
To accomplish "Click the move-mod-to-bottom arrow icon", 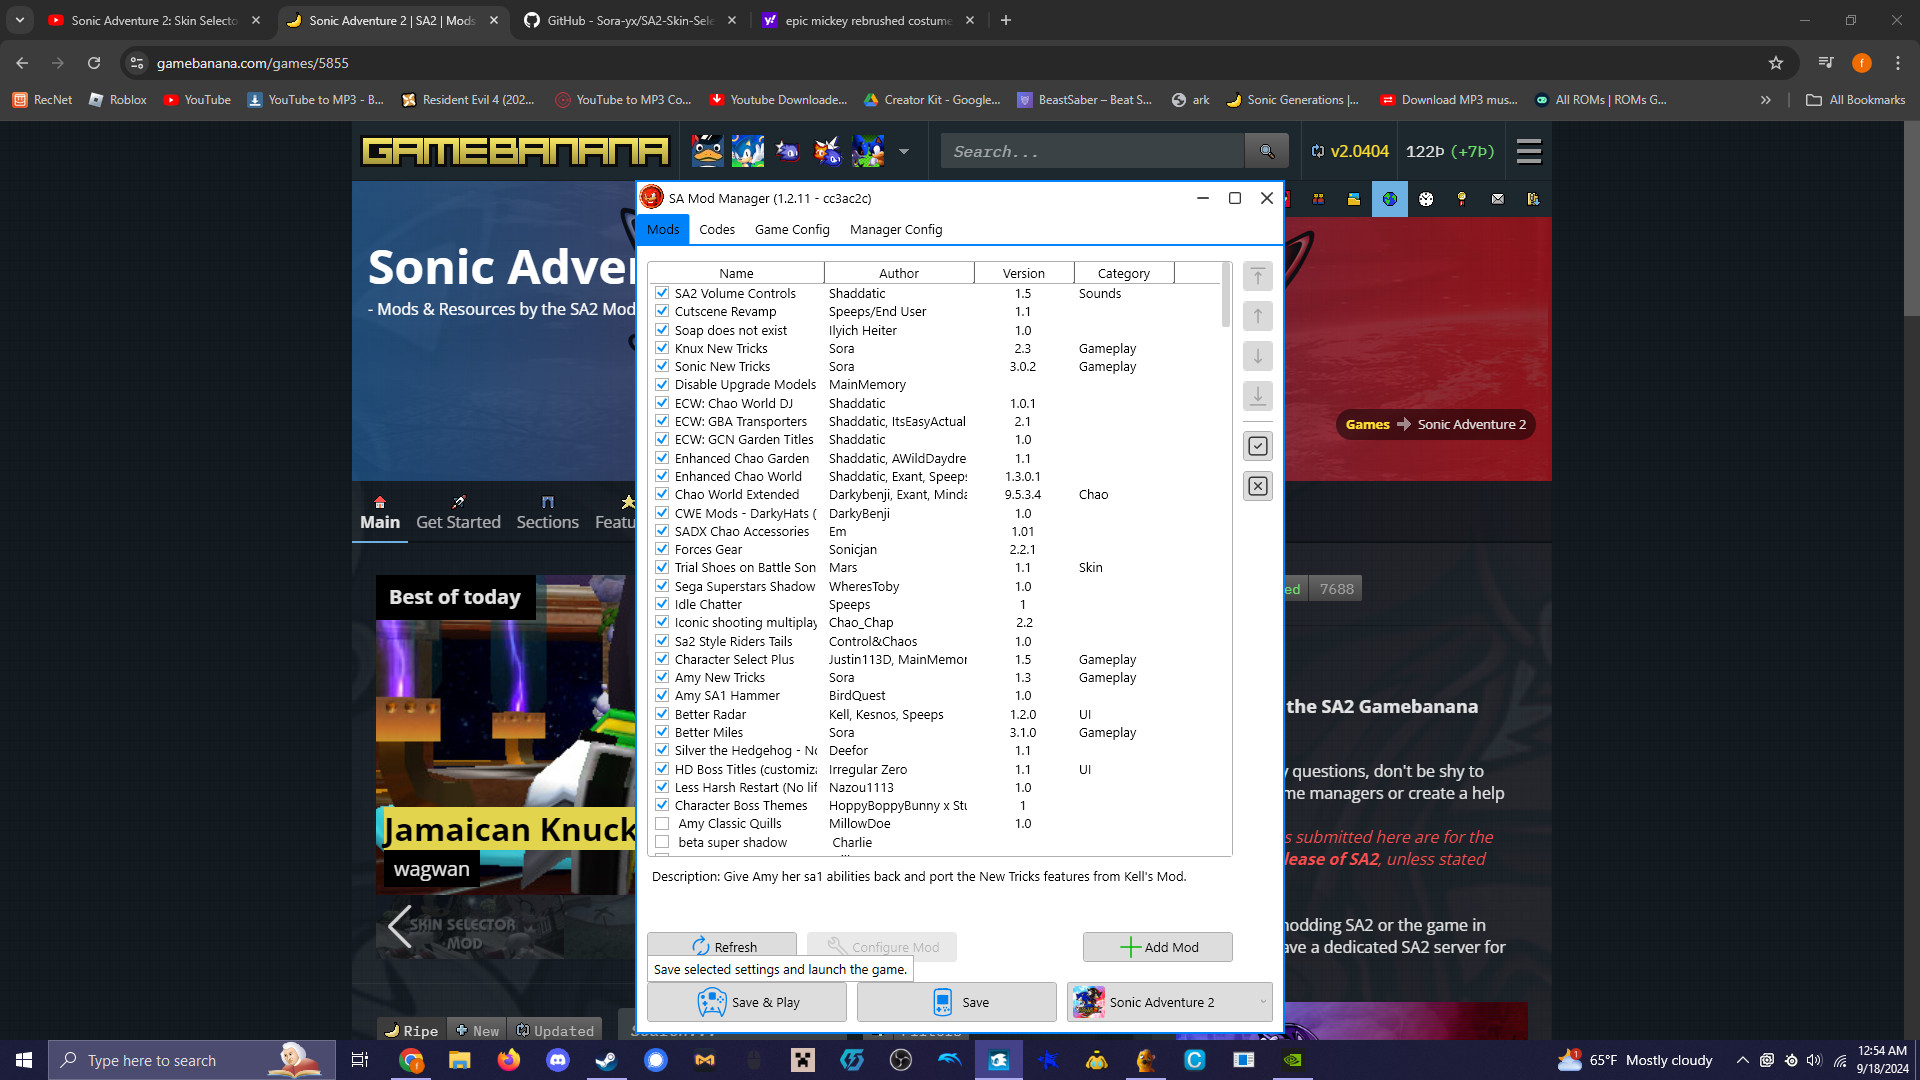I will 1258,396.
